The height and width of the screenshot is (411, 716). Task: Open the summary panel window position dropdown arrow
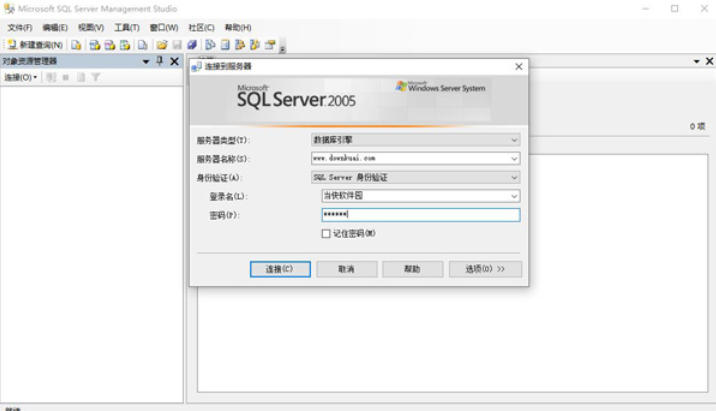(x=696, y=61)
